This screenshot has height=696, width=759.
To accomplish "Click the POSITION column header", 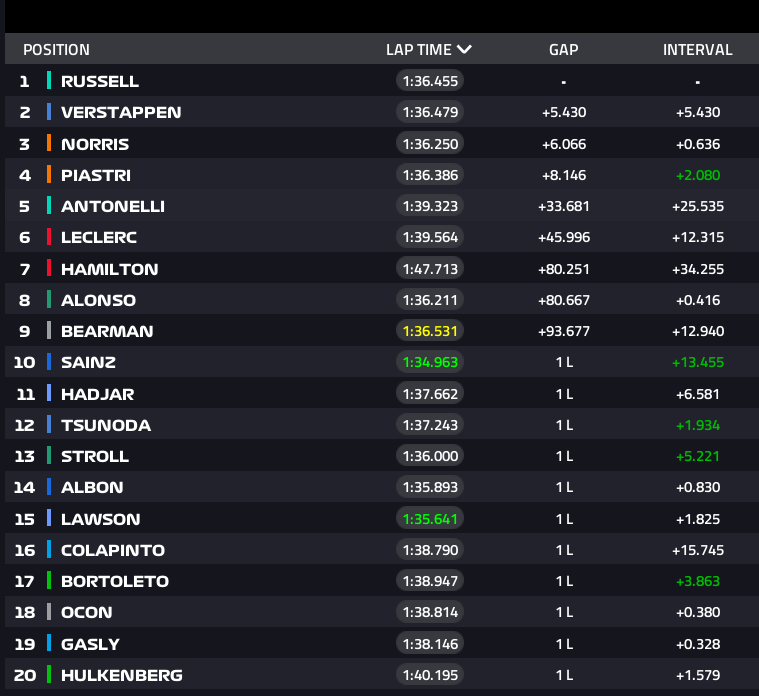I will click(56, 49).
